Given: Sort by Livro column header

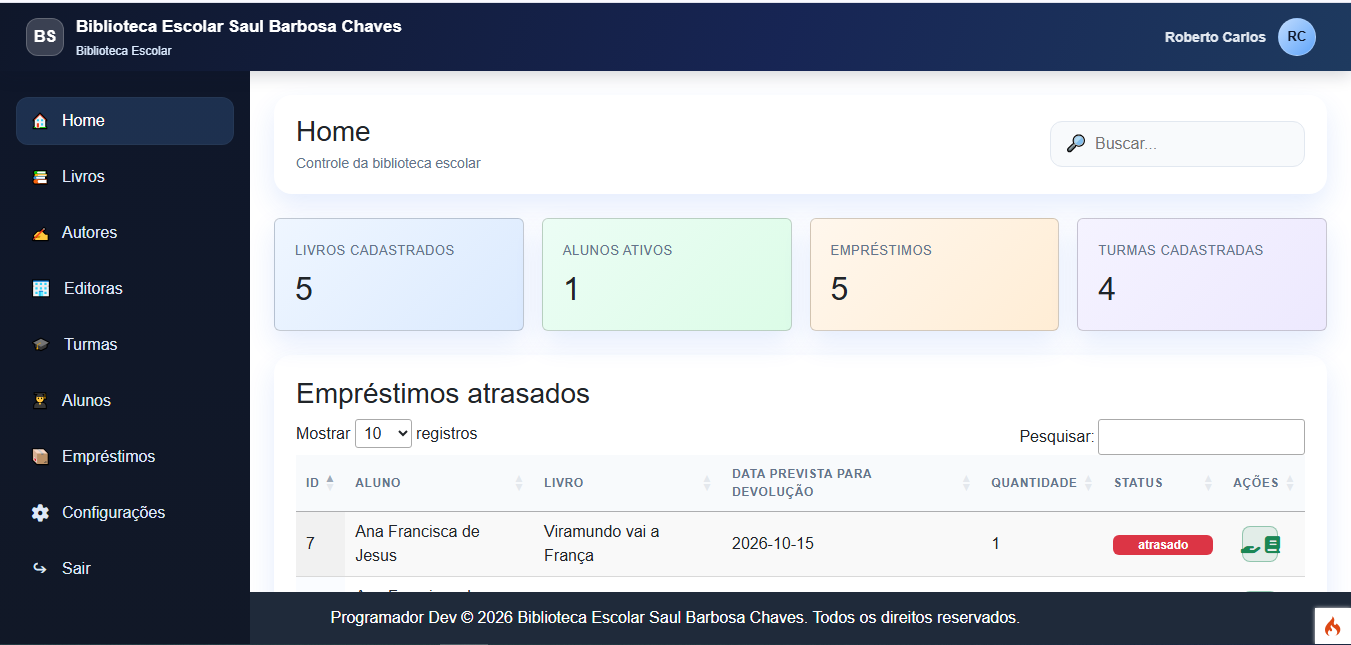Looking at the screenshot, I should (628, 483).
